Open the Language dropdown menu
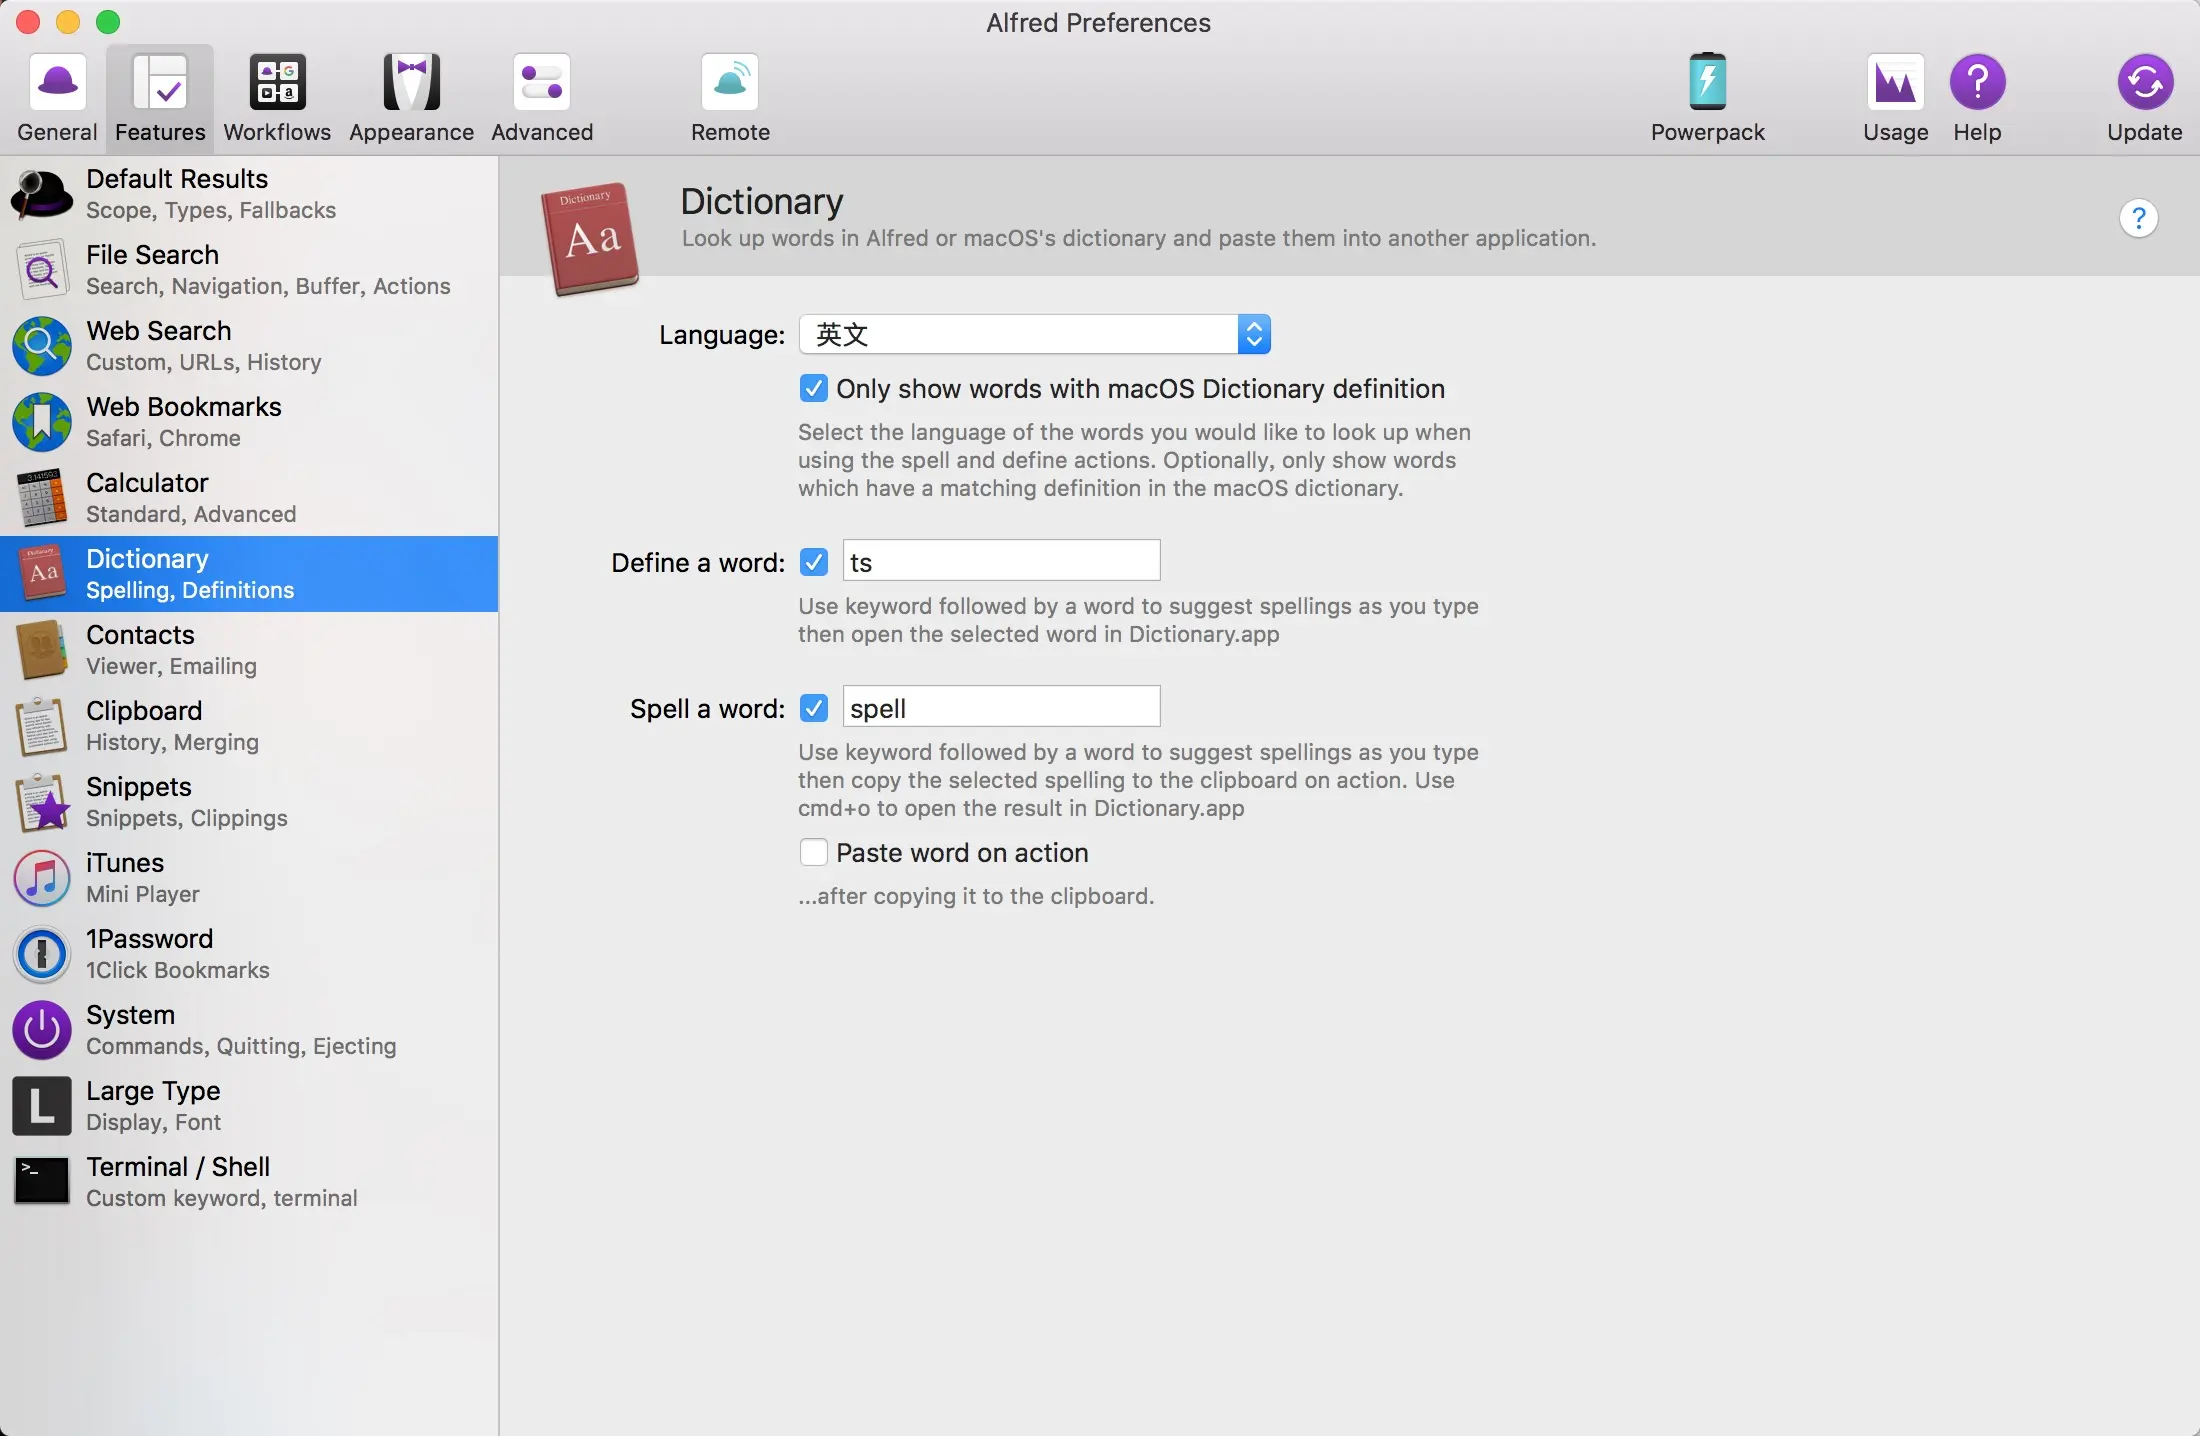 [1035, 334]
